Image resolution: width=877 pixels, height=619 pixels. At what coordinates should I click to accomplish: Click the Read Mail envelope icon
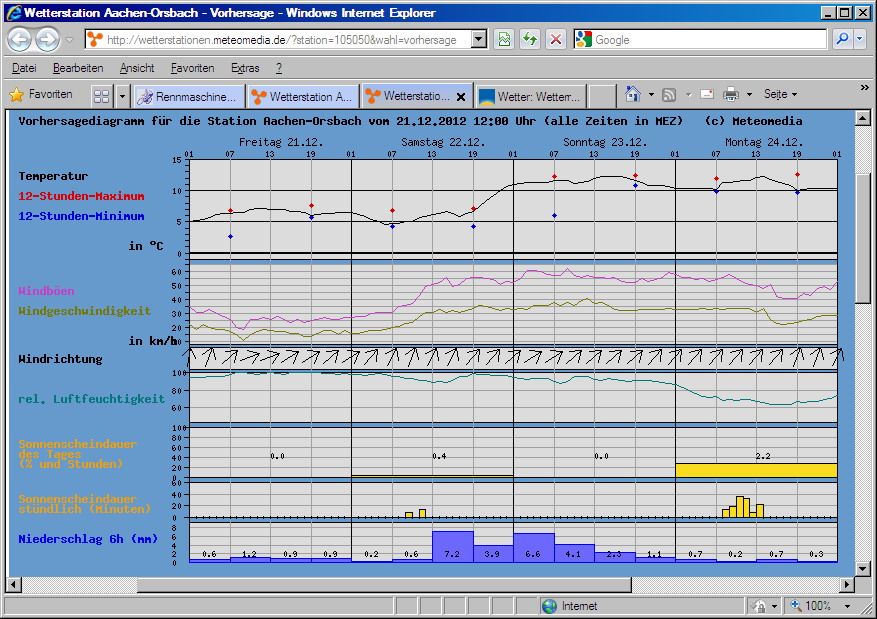click(x=707, y=95)
